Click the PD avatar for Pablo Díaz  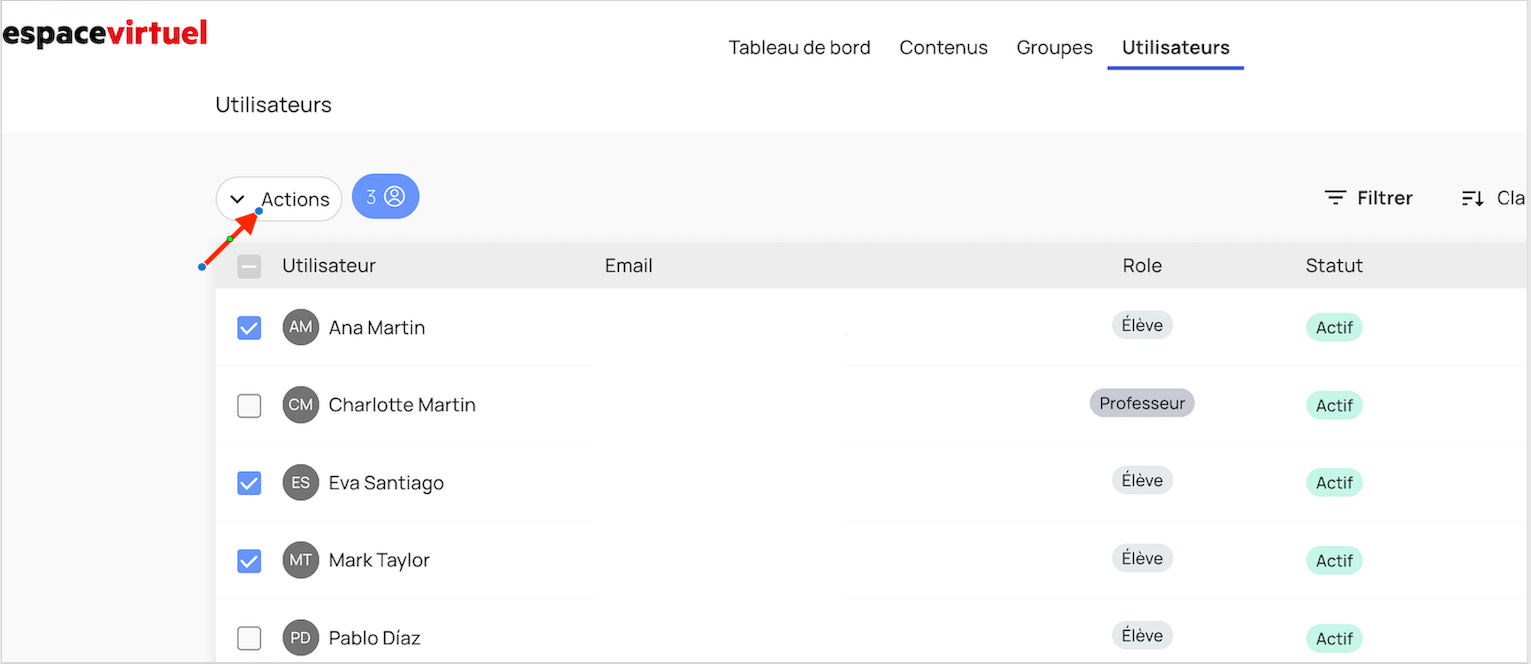[x=300, y=638]
